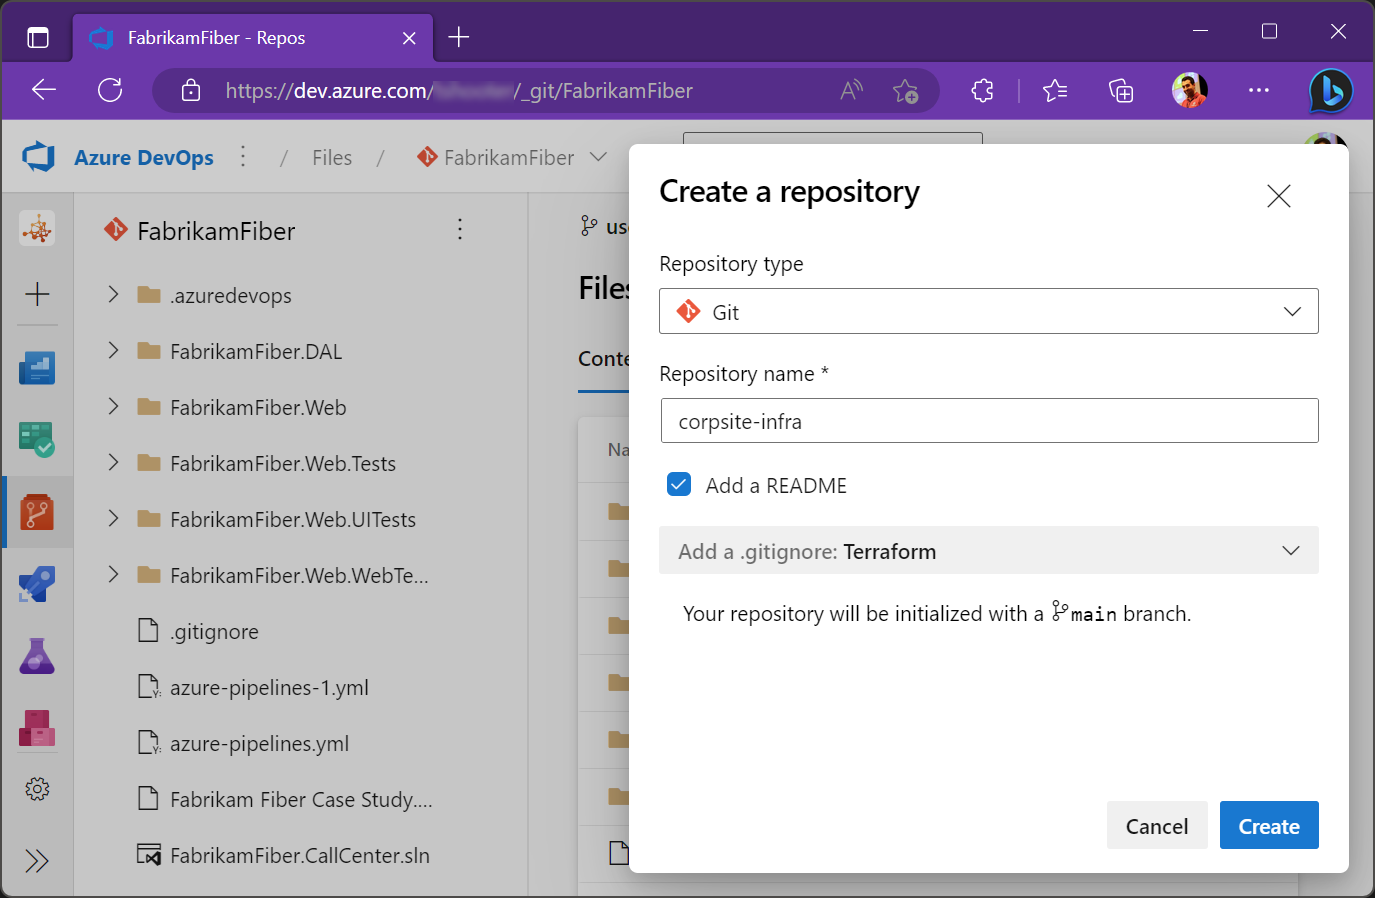Click the Cancel button
Viewport: 1375px width, 898px height.
pos(1157,825)
